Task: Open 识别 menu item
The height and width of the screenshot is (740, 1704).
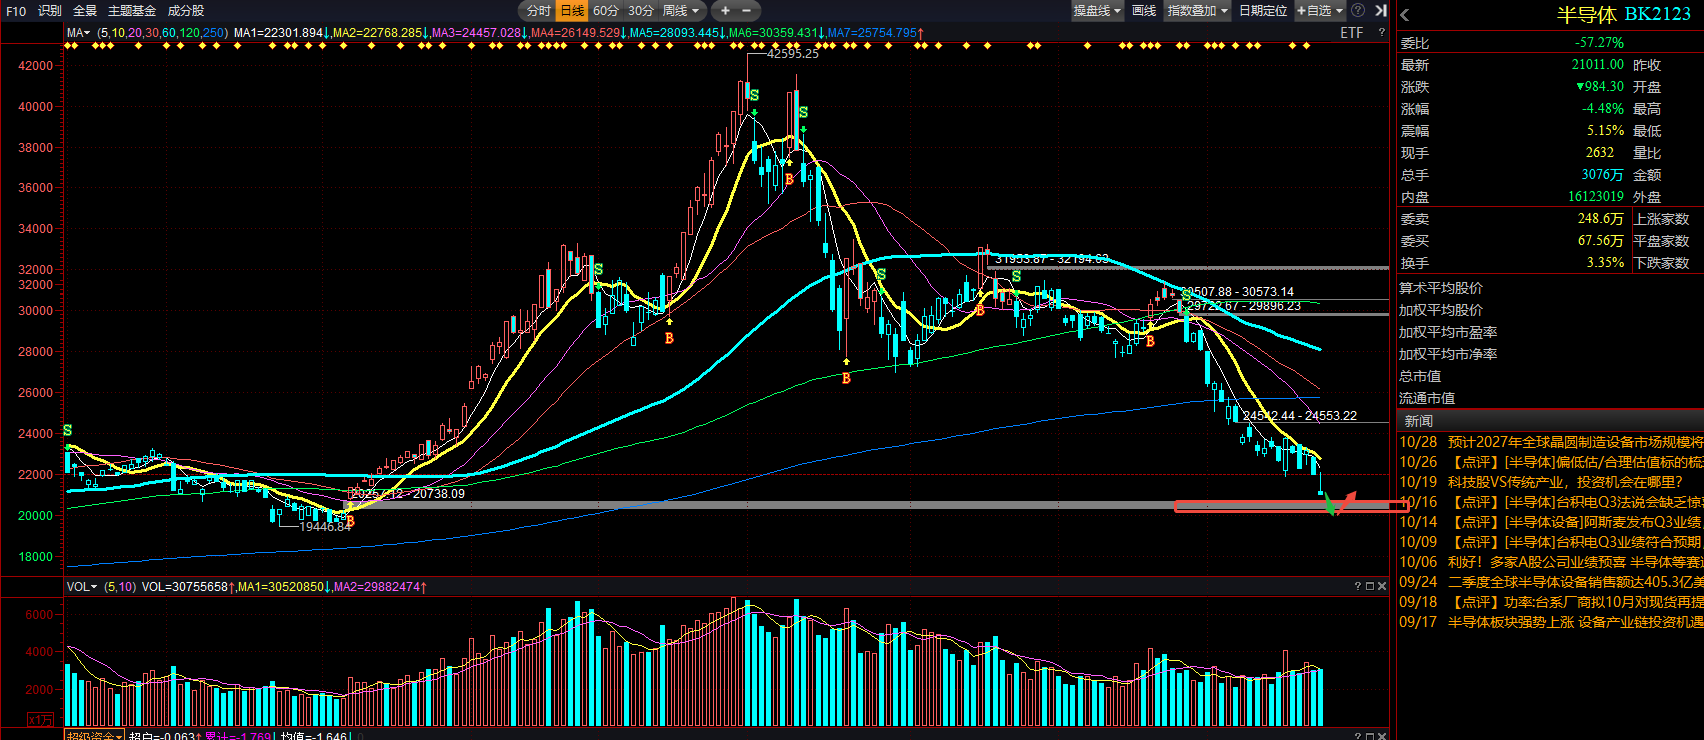Action: coord(50,10)
